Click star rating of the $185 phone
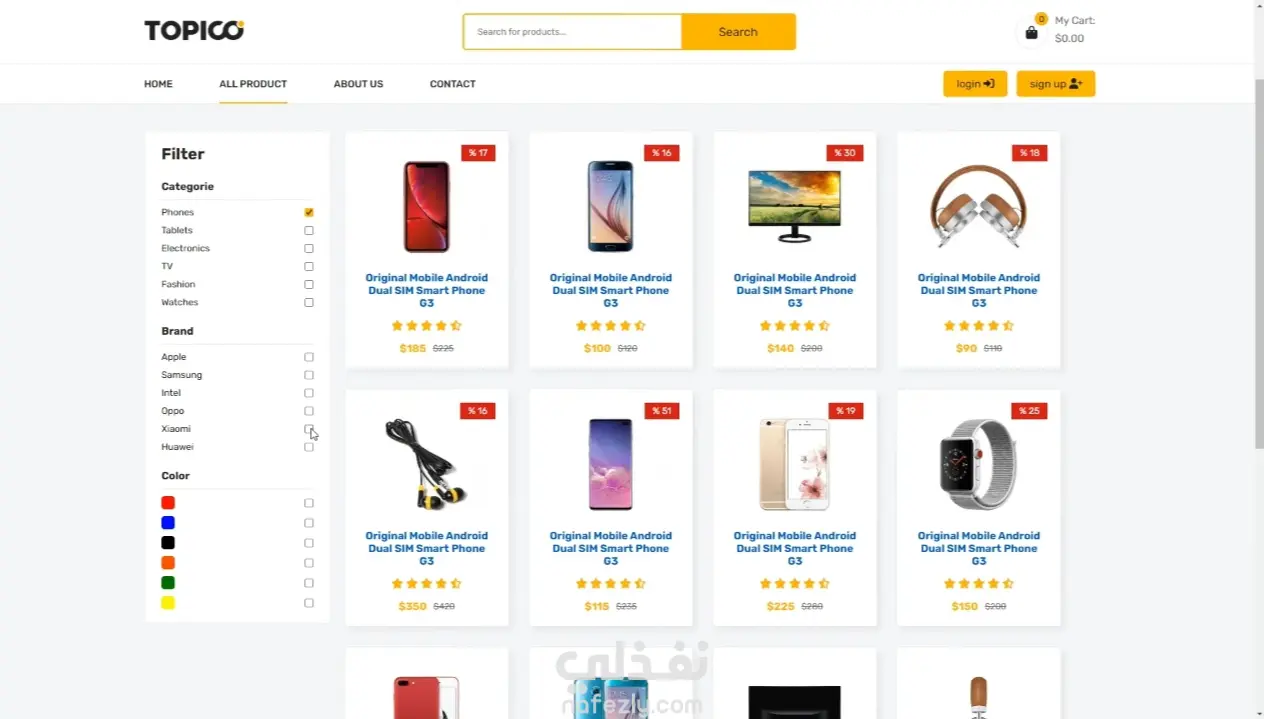Image resolution: width=1264 pixels, height=719 pixels. click(x=427, y=326)
